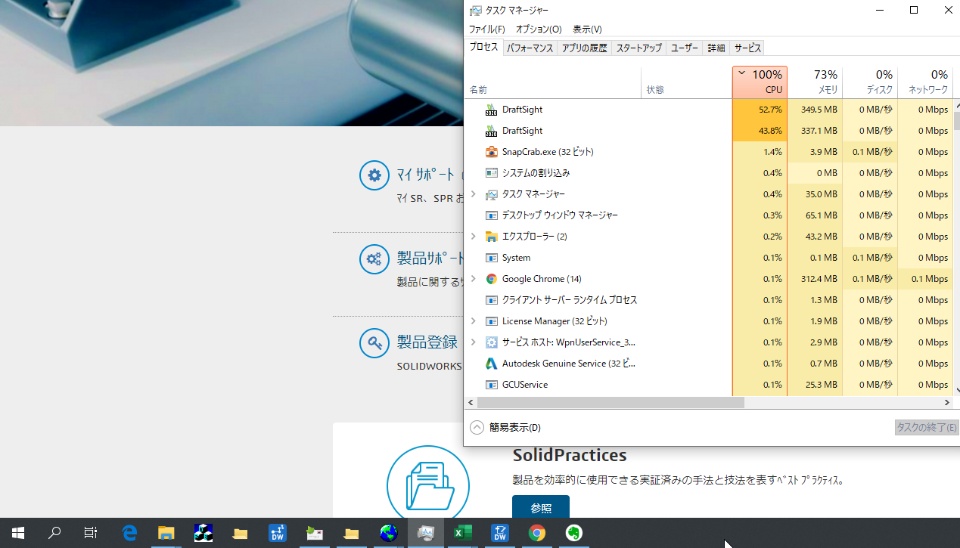Click the GCUService process icon
Image resolution: width=960 pixels, height=548 pixels.
click(x=491, y=385)
